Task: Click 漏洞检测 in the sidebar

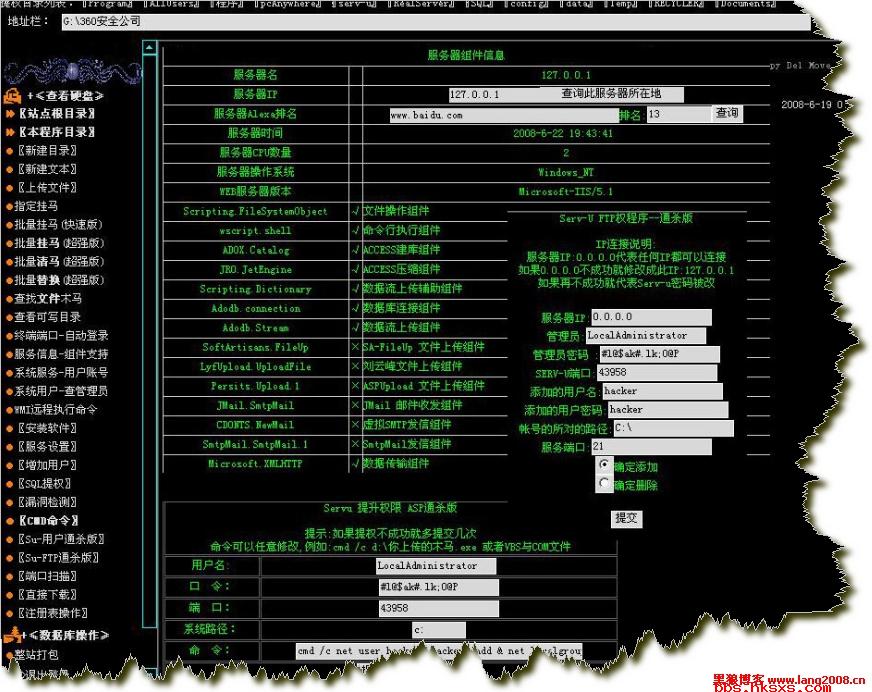Action: (47, 502)
